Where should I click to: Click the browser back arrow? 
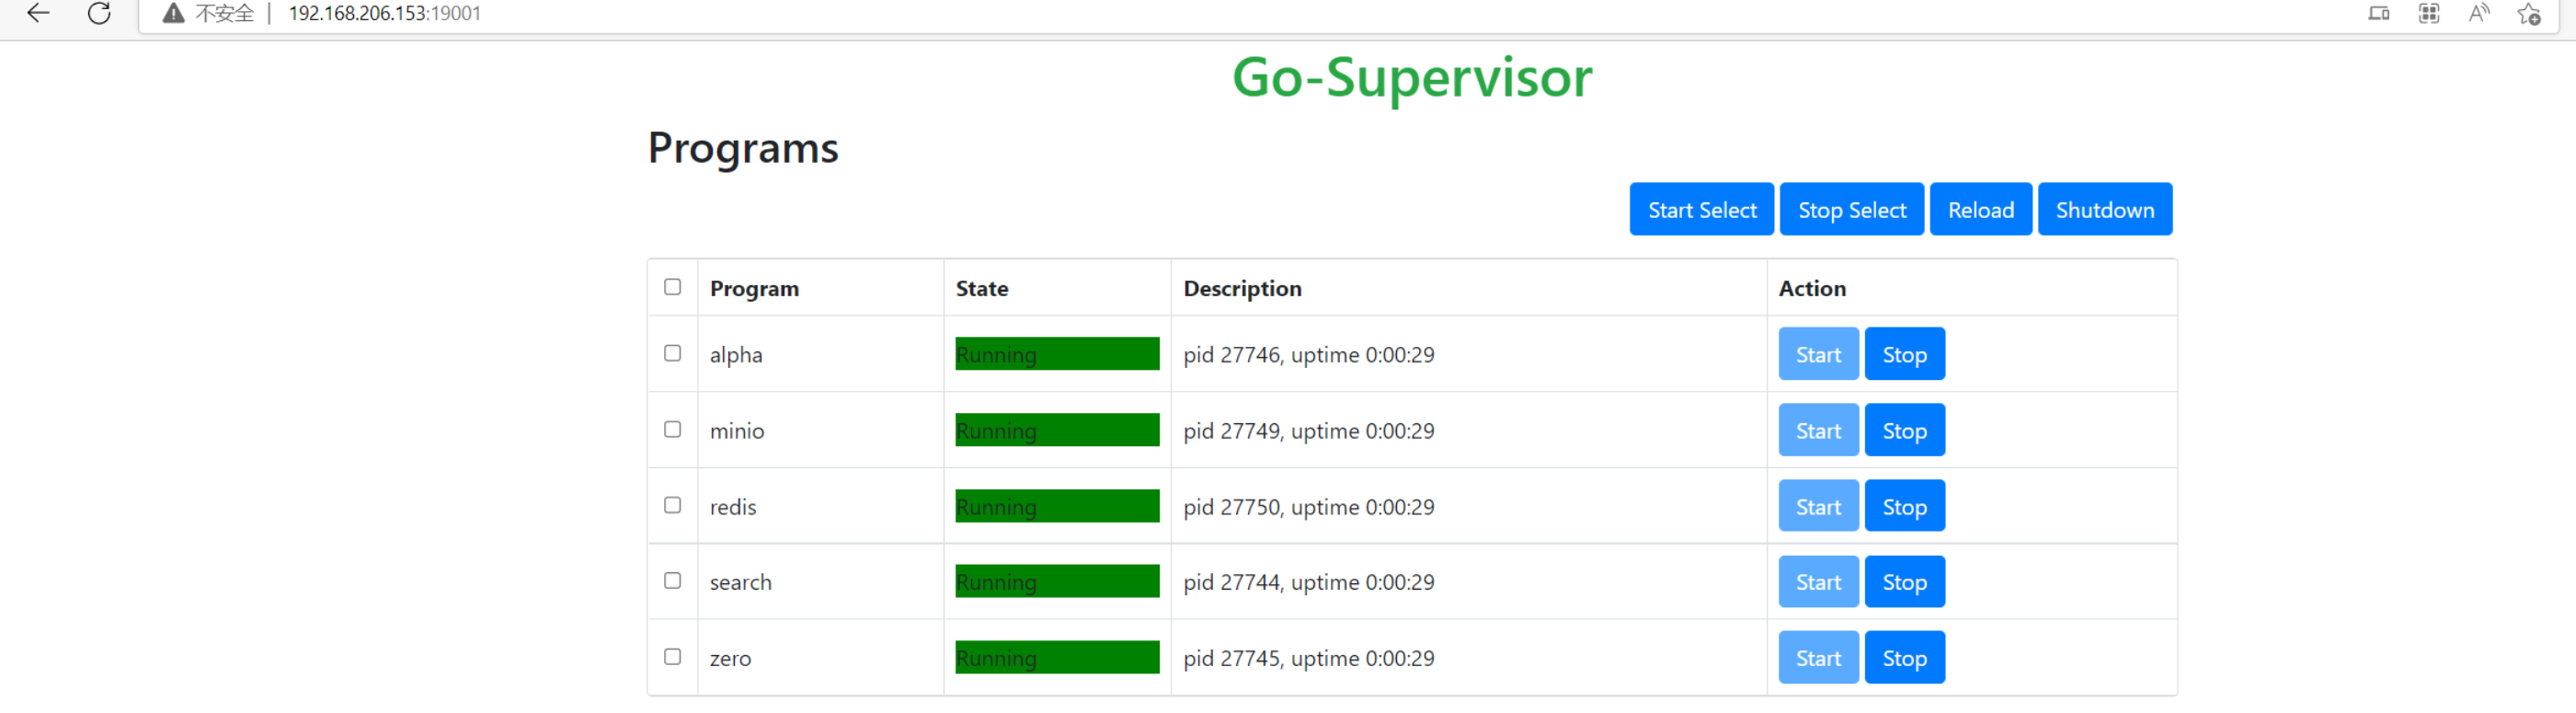tap(38, 13)
